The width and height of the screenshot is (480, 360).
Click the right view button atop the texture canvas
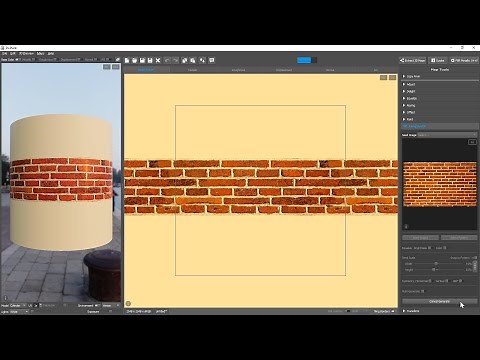[393, 77]
